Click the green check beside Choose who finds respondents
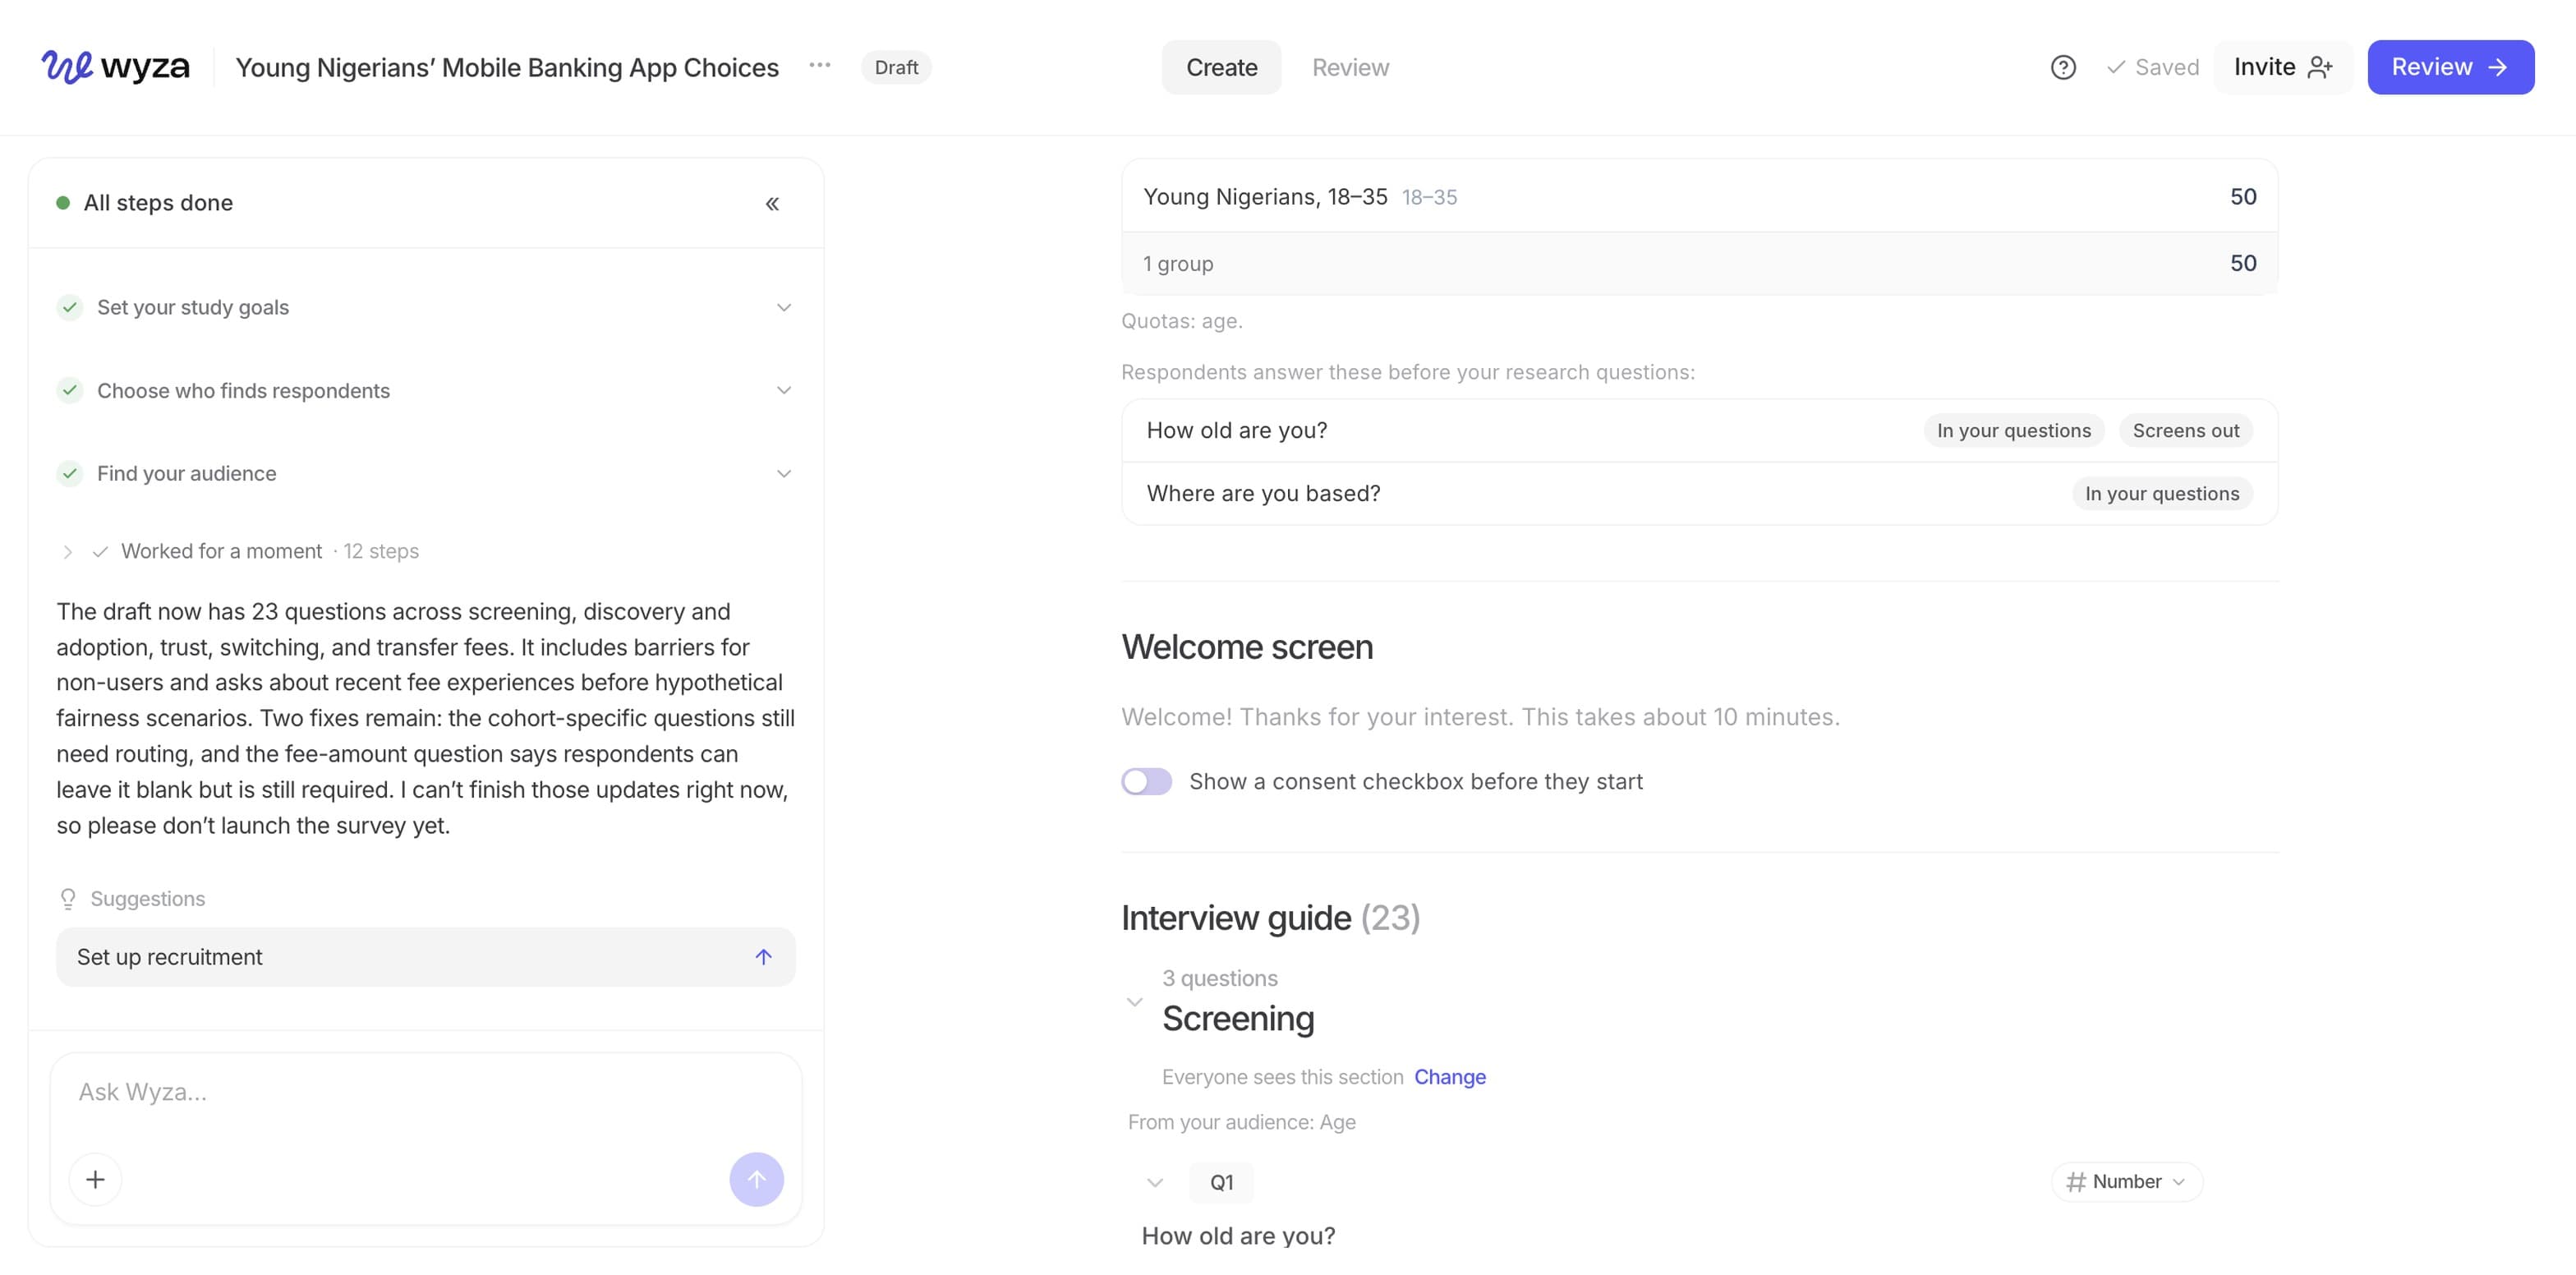 pos(70,390)
